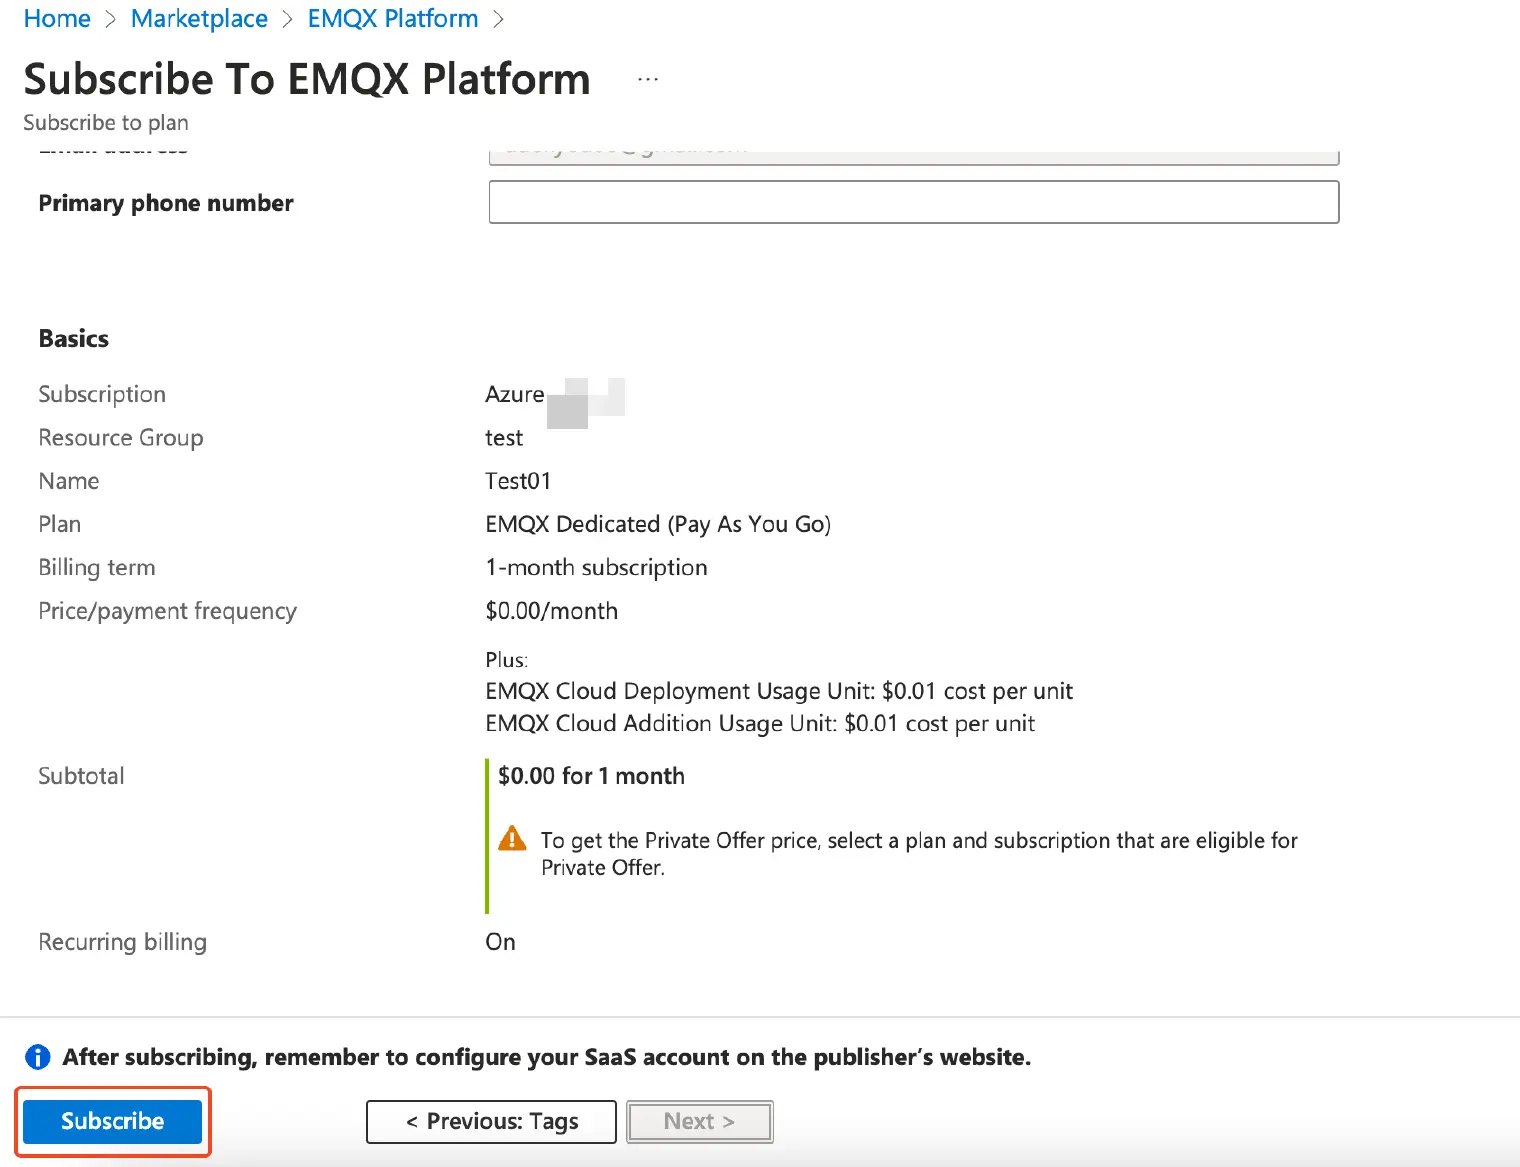Select the Primary phone number label
1520x1167 pixels.
point(166,203)
